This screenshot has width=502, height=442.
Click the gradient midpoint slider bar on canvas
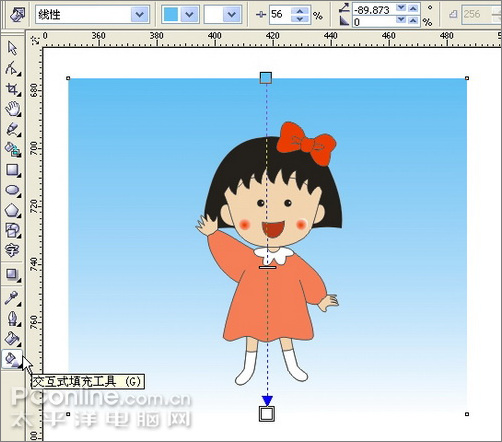[x=267, y=267]
